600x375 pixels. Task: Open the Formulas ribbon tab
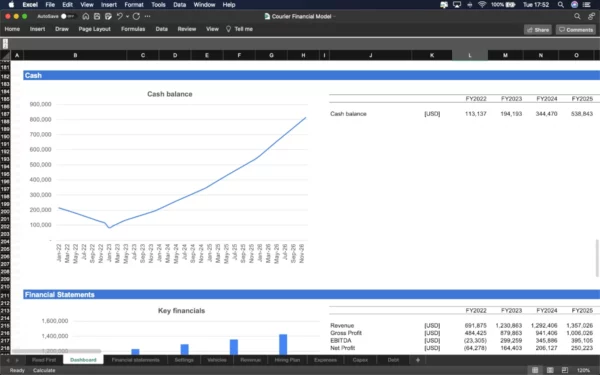click(133, 29)
